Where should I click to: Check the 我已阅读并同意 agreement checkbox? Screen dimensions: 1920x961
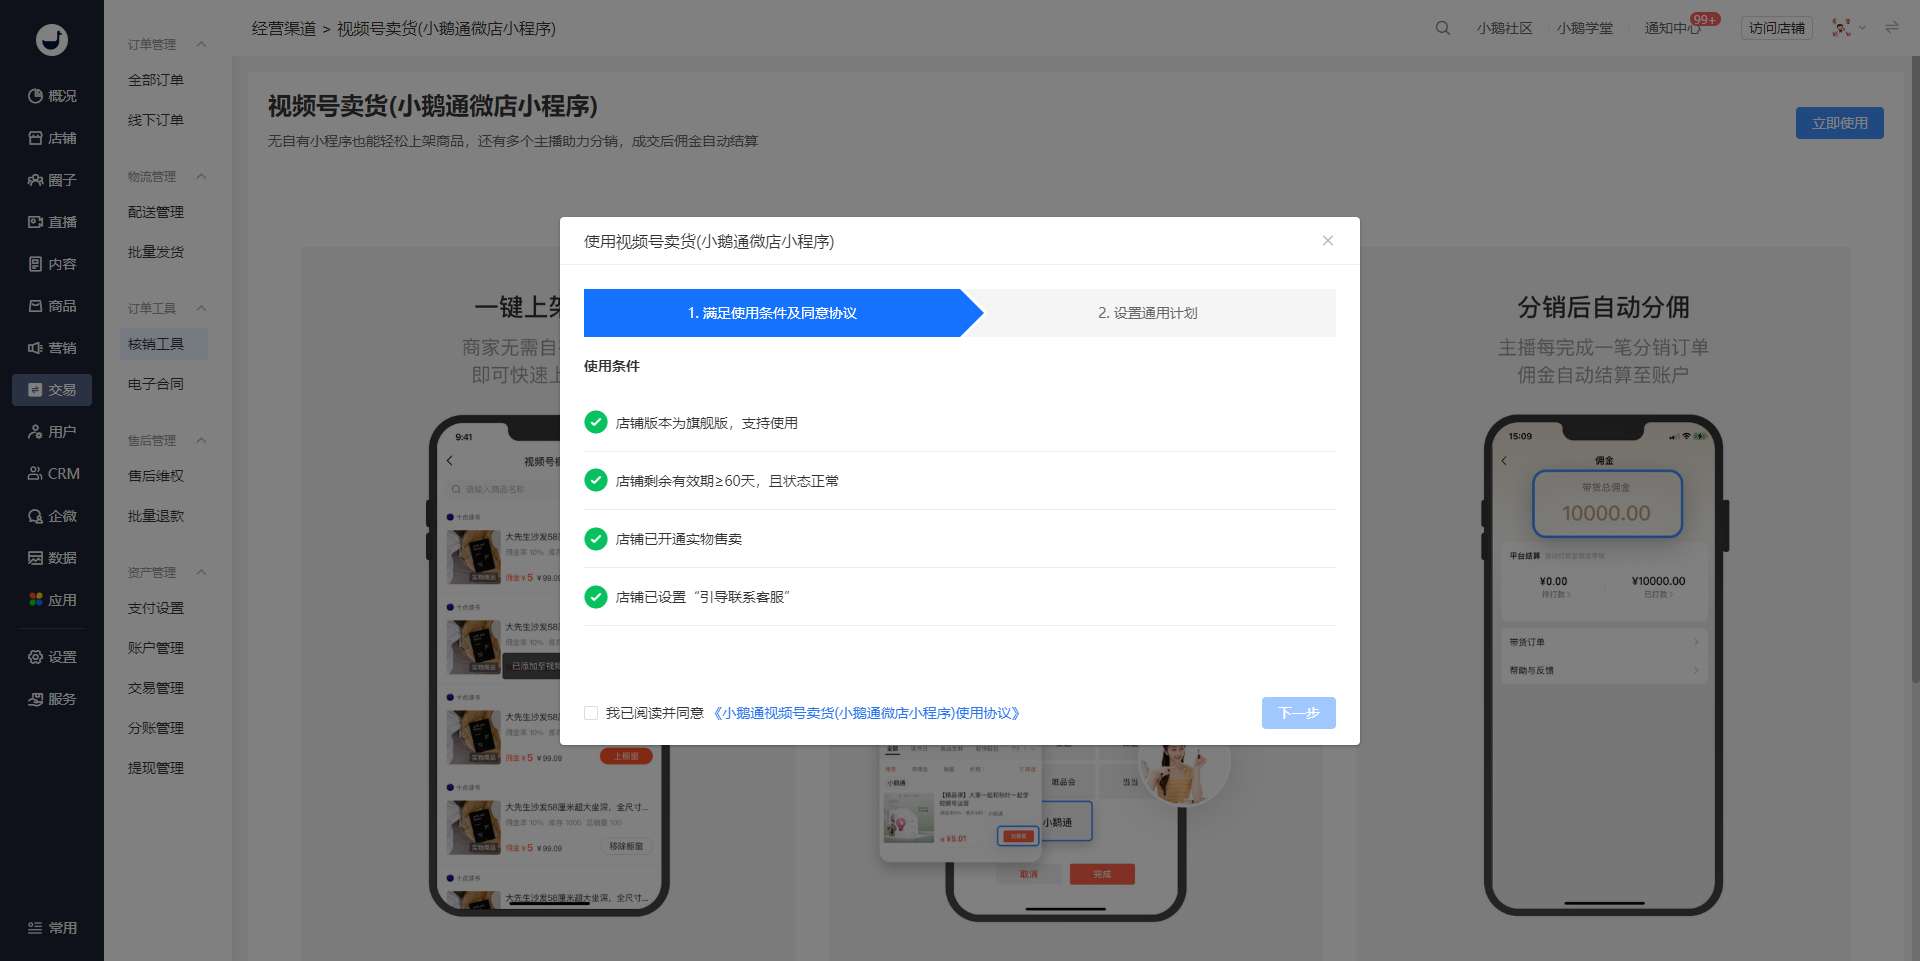[x=591, y=713]
